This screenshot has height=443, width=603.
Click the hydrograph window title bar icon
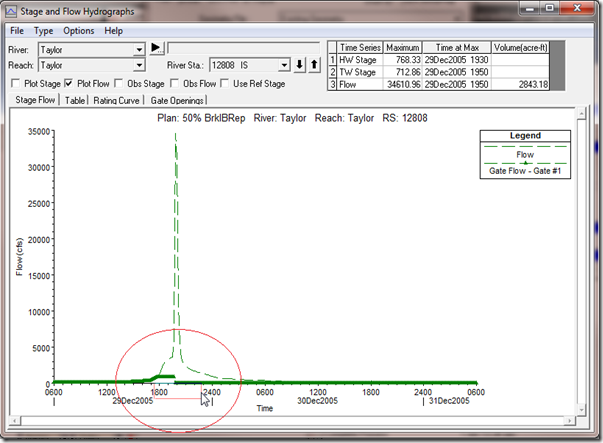pyautogui.click(x=10, y=11)
